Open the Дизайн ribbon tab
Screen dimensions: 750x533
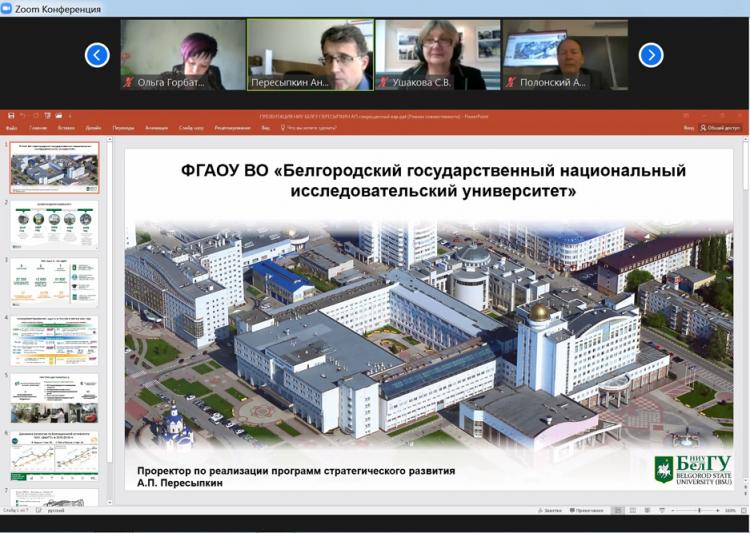[x=93, y=128]
